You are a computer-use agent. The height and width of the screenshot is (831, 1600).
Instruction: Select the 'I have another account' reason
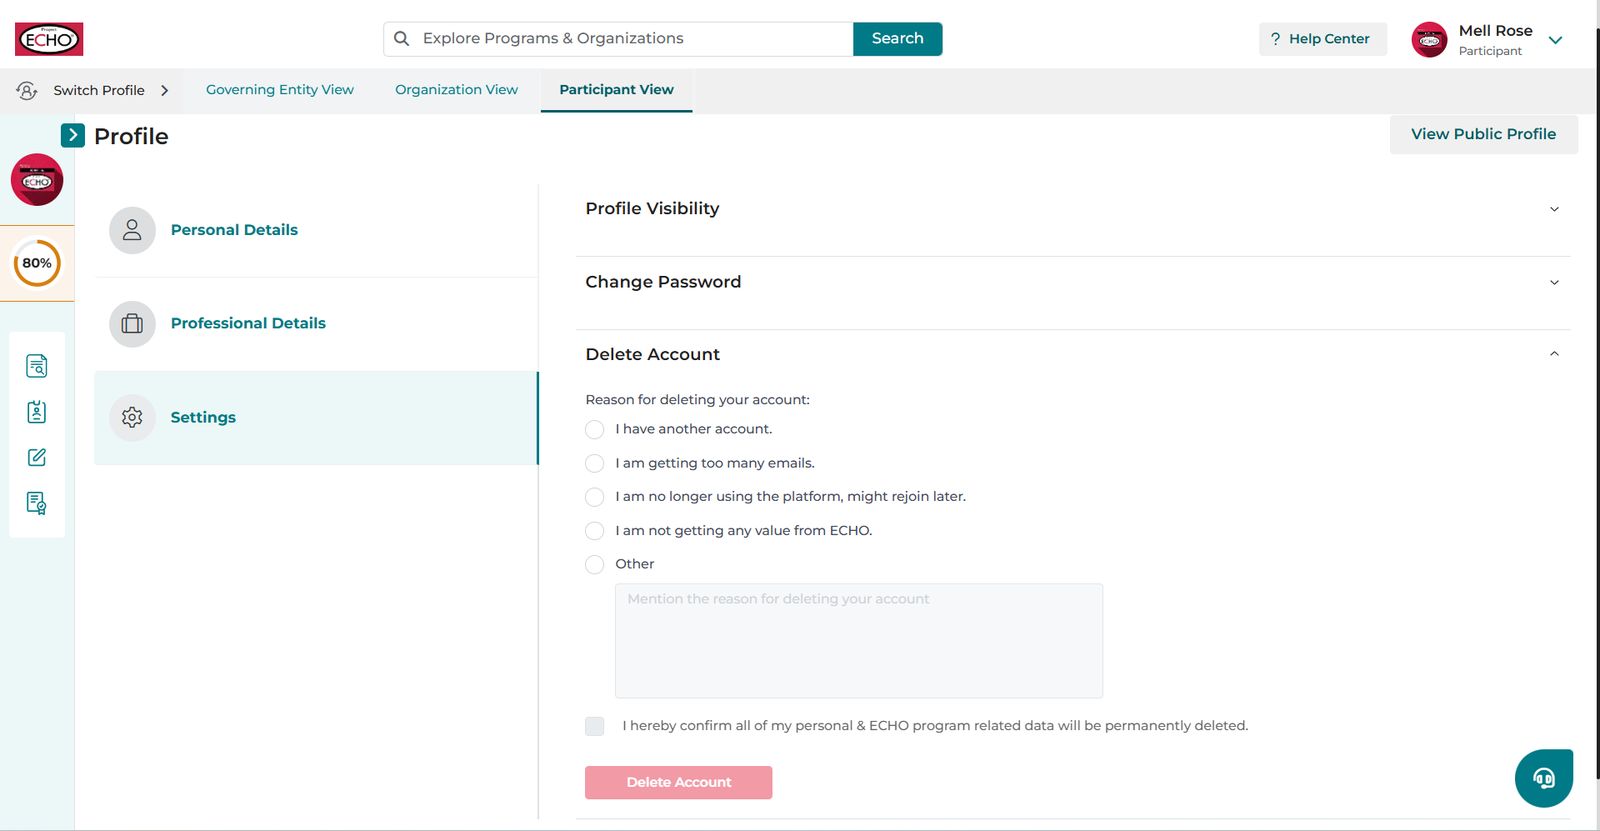pos(594,429)
